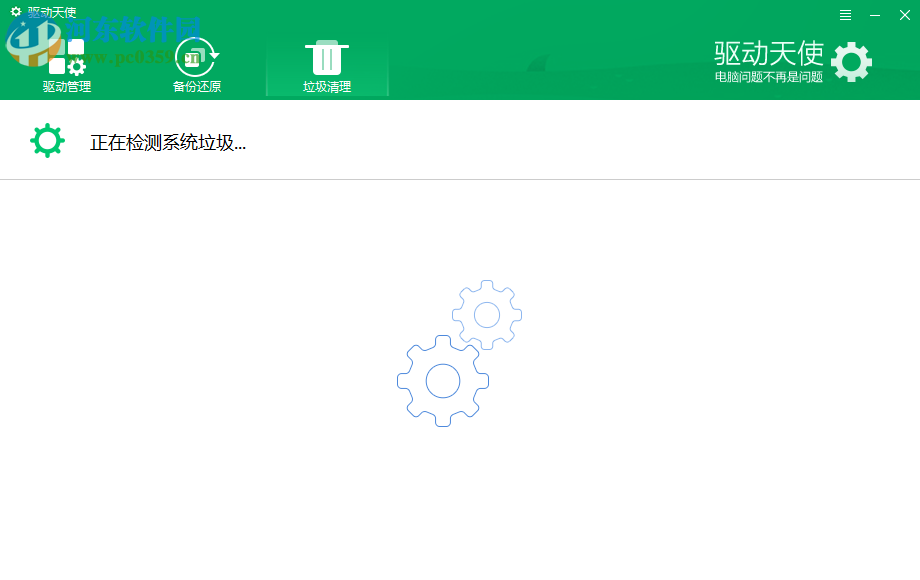Open the driver management squares icon
Image resolution: width=920 pixels, height=580 pixels.
[x=66, y=57]
